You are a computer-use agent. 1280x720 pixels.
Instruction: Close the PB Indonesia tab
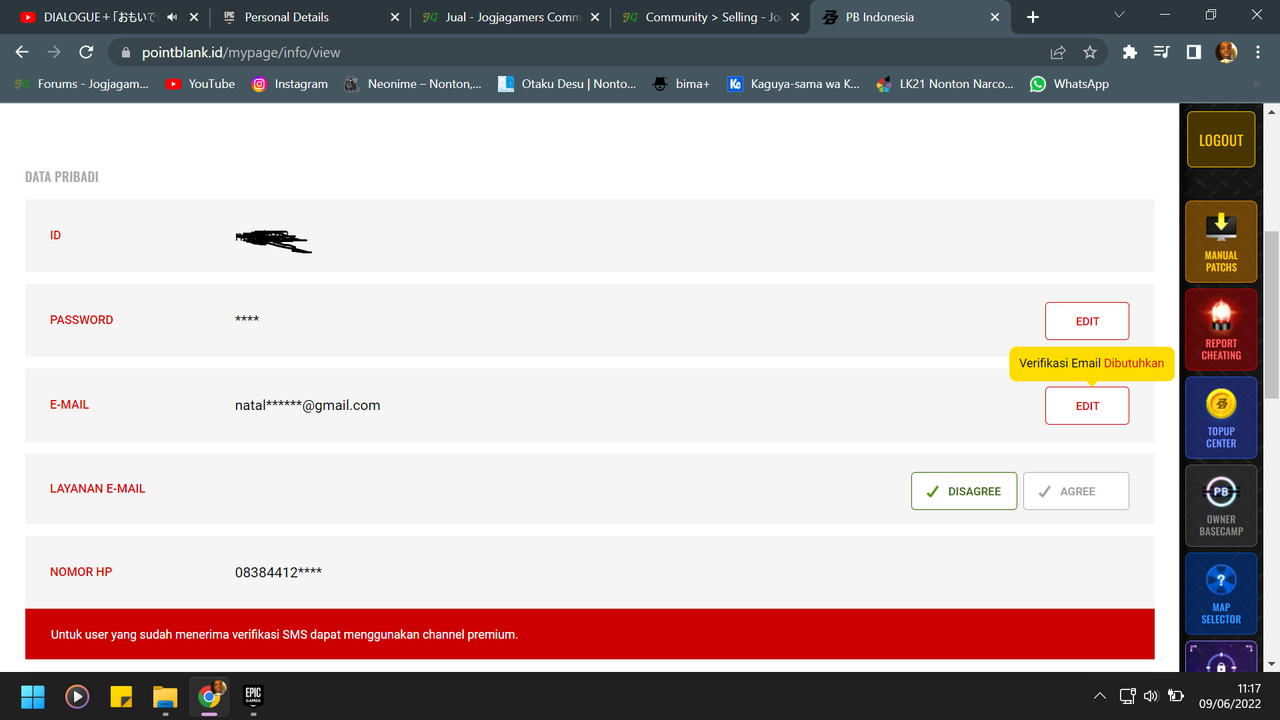tap(995, 17)
